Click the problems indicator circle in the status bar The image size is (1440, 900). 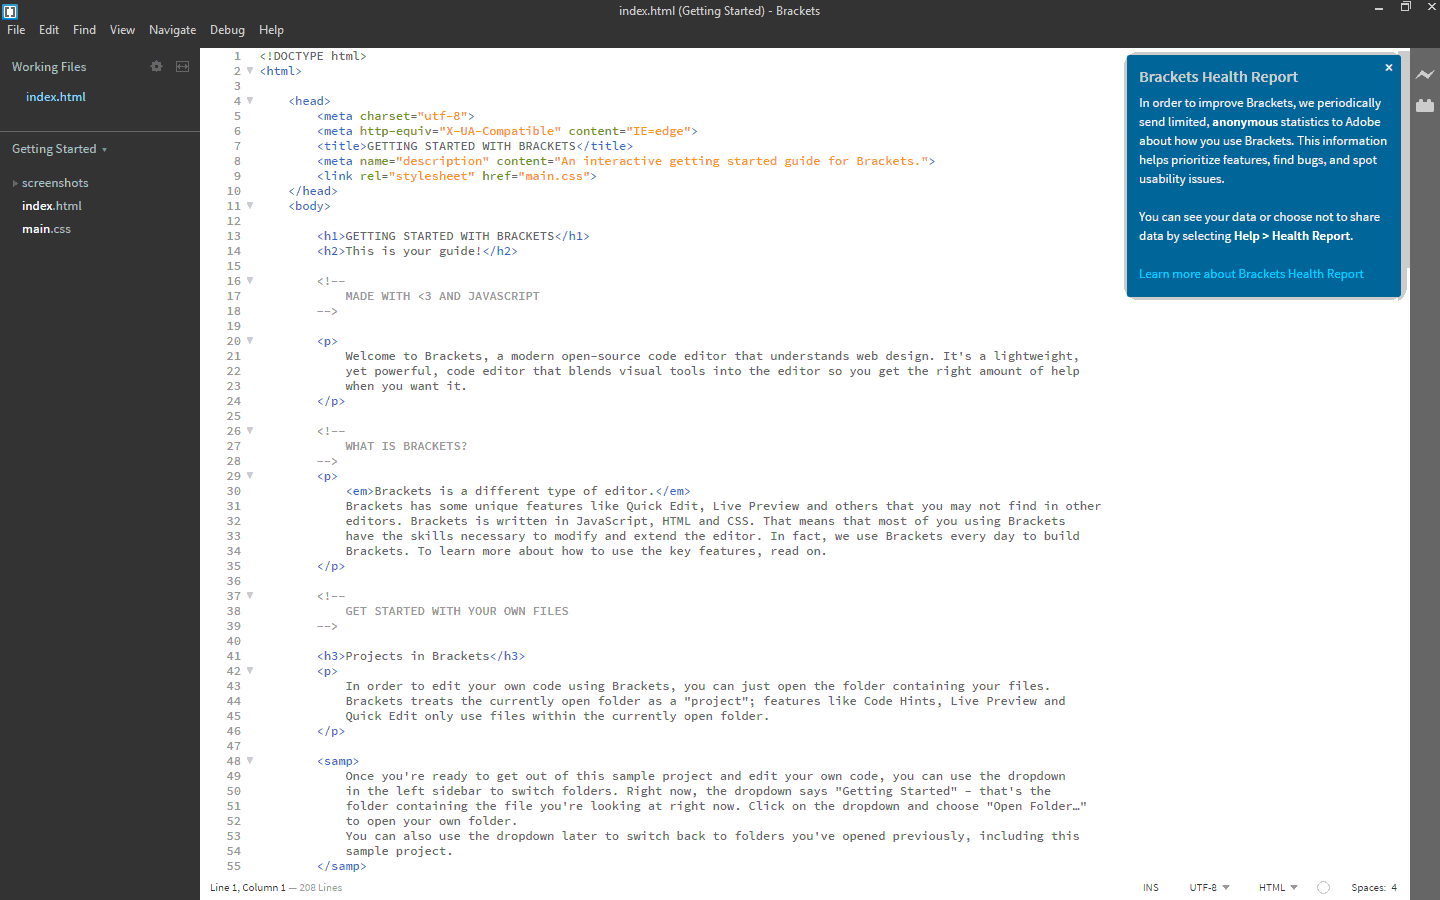click(x=1322, y=887)
